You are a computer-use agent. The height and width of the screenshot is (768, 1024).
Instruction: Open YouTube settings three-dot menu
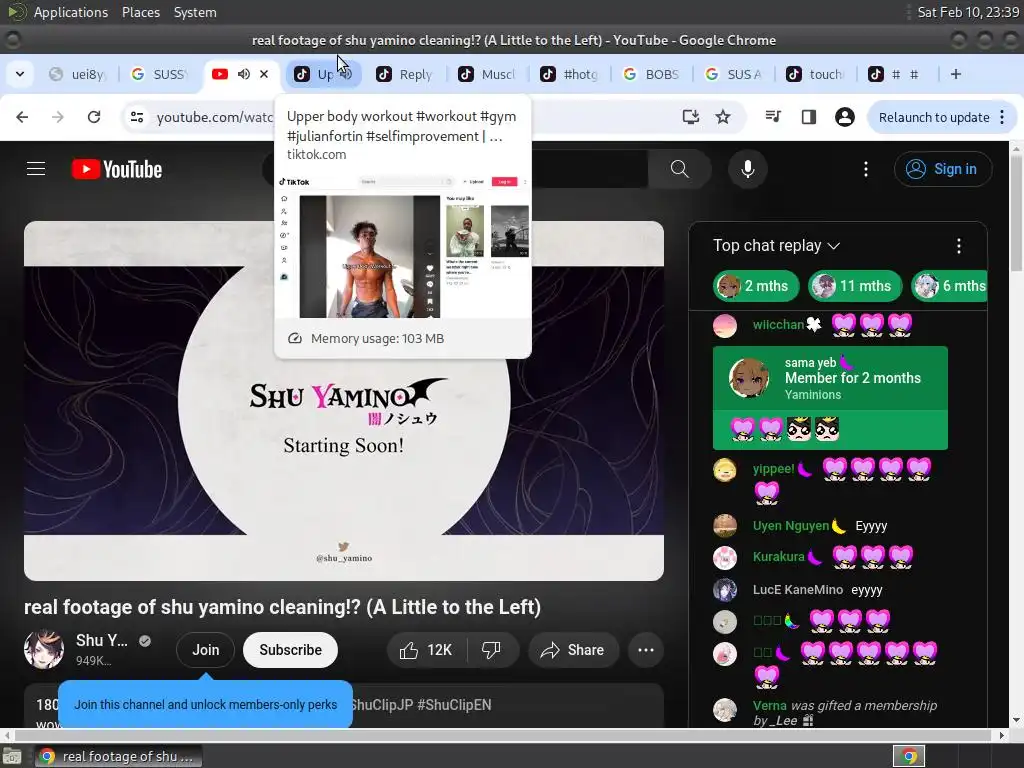pyautogui.click(x=866, y=169)
